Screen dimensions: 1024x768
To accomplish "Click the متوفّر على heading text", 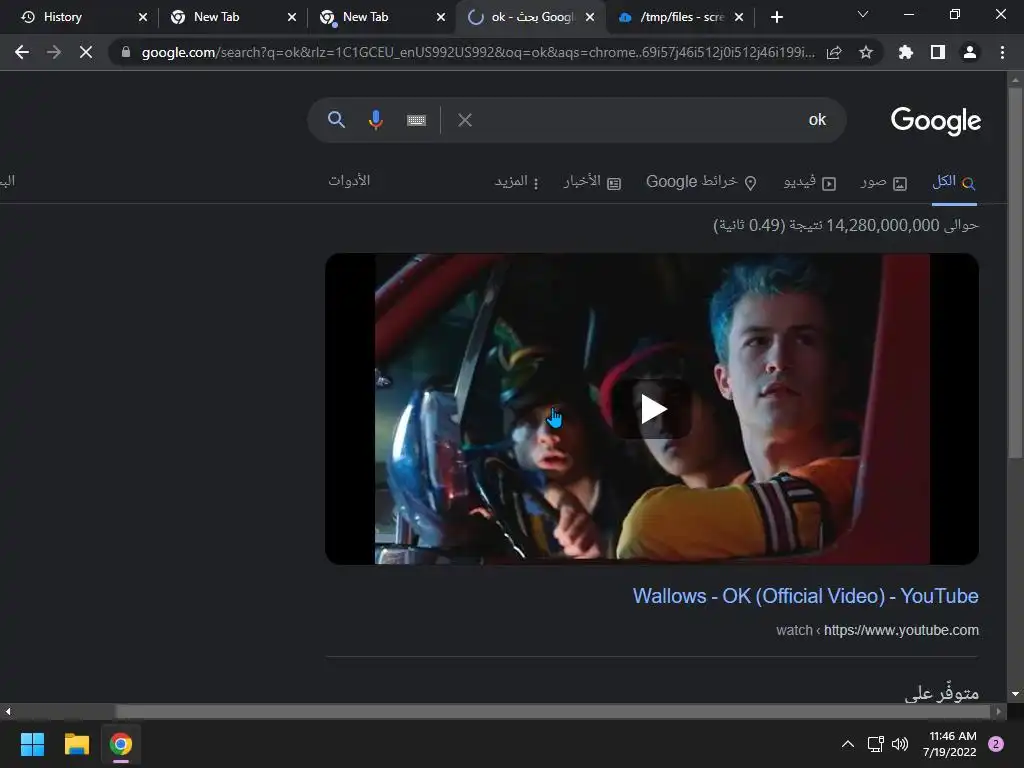I will coord(942,694).
